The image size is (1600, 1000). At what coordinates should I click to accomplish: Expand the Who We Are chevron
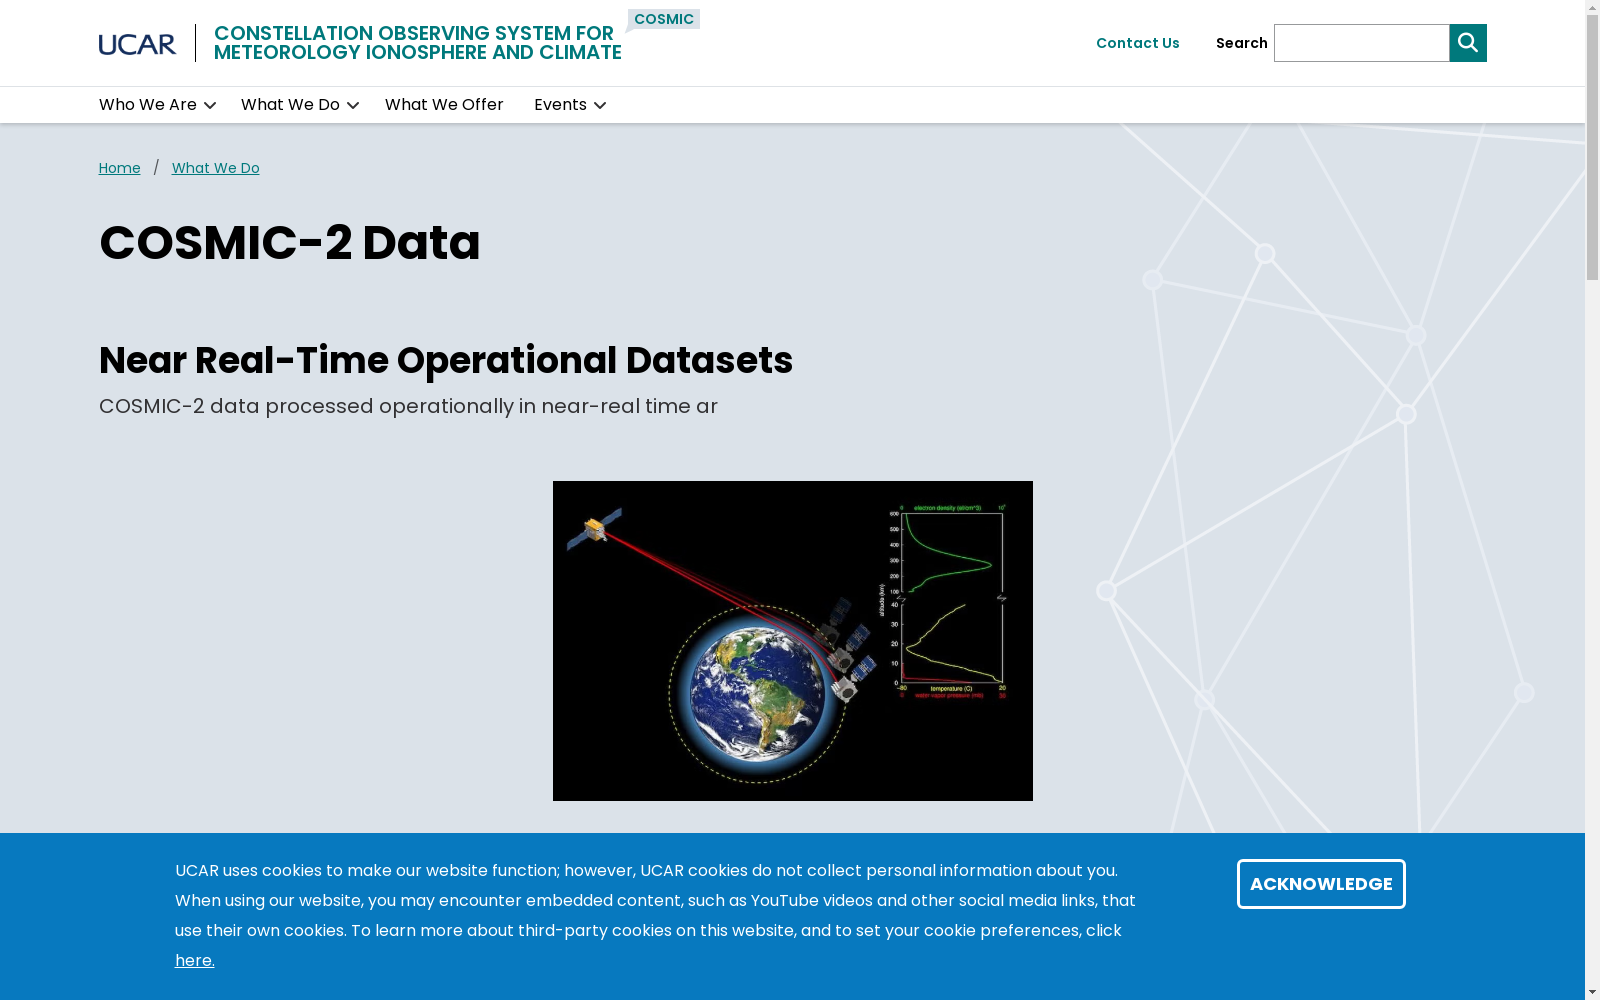pyautogui.click(x=210, y=105)
